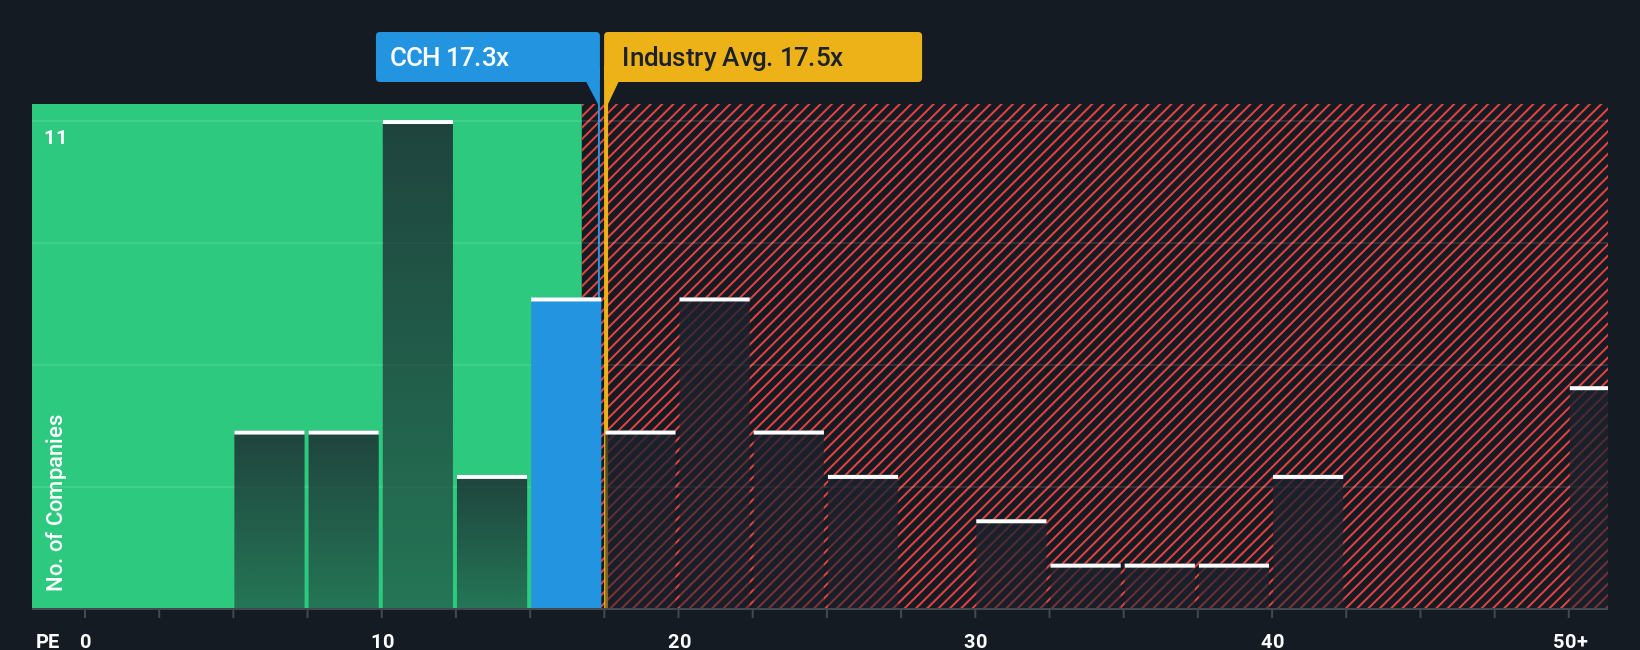Click the histogram bar between PE 17.5 and 20

(641, 520)
